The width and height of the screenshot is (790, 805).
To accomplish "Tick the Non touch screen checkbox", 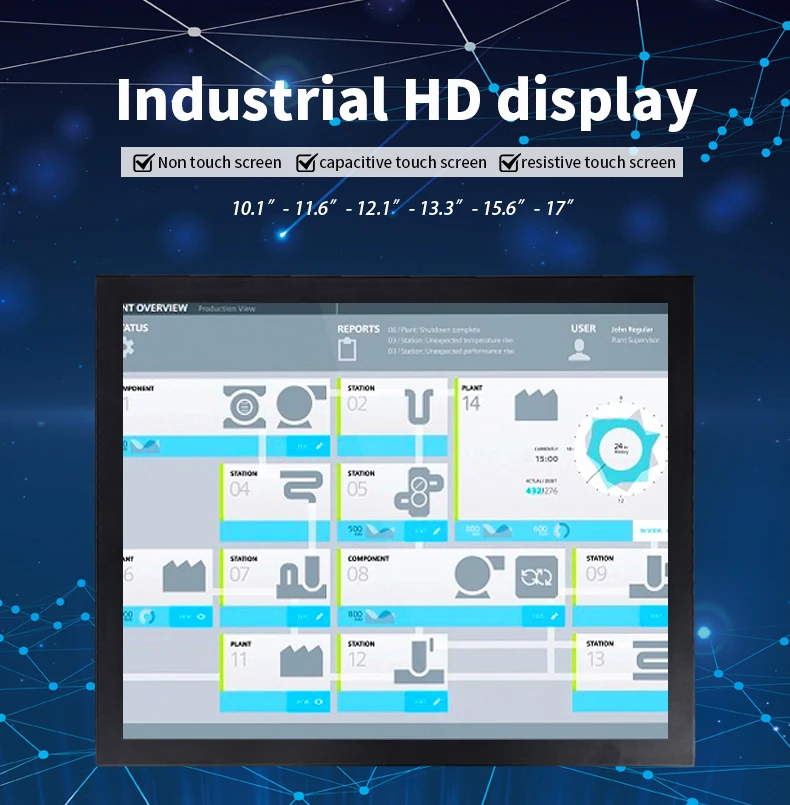I will click(x=143, y=163).
